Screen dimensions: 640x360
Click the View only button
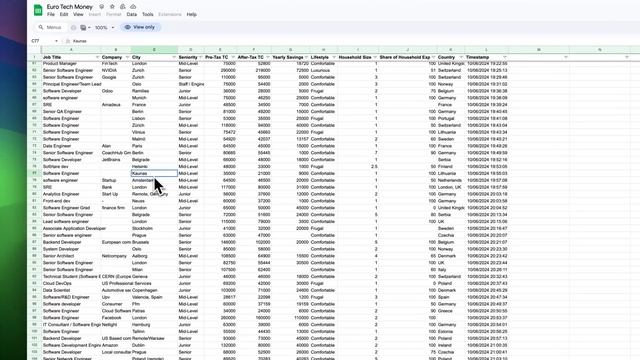pos(140,27)
